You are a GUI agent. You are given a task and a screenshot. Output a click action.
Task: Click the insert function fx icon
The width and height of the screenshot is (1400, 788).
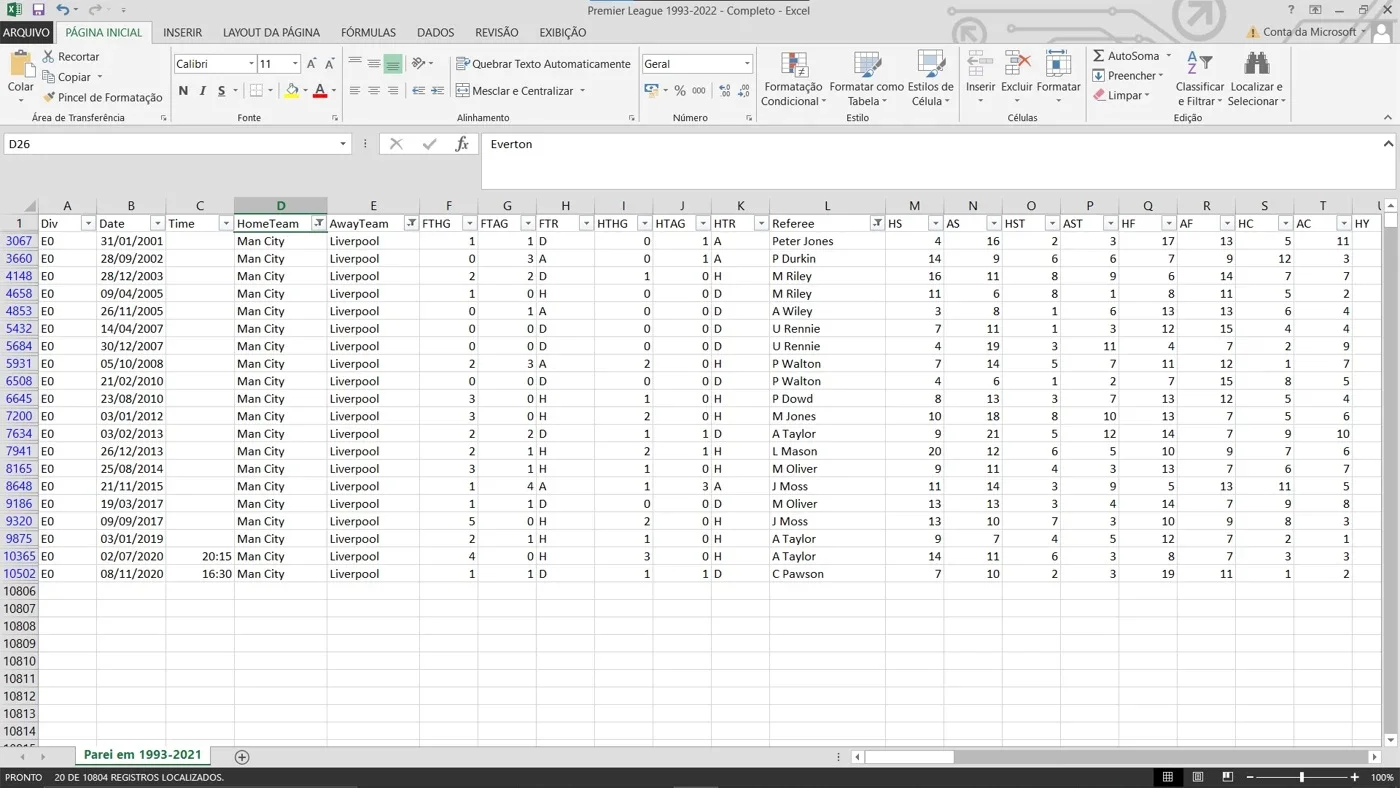[462, 144]
